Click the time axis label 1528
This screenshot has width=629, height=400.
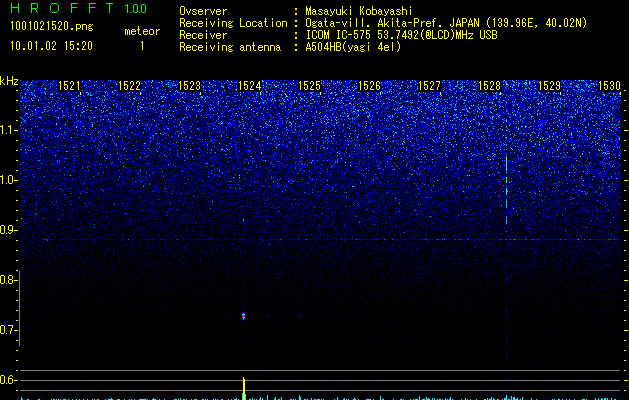coord(489,86)
